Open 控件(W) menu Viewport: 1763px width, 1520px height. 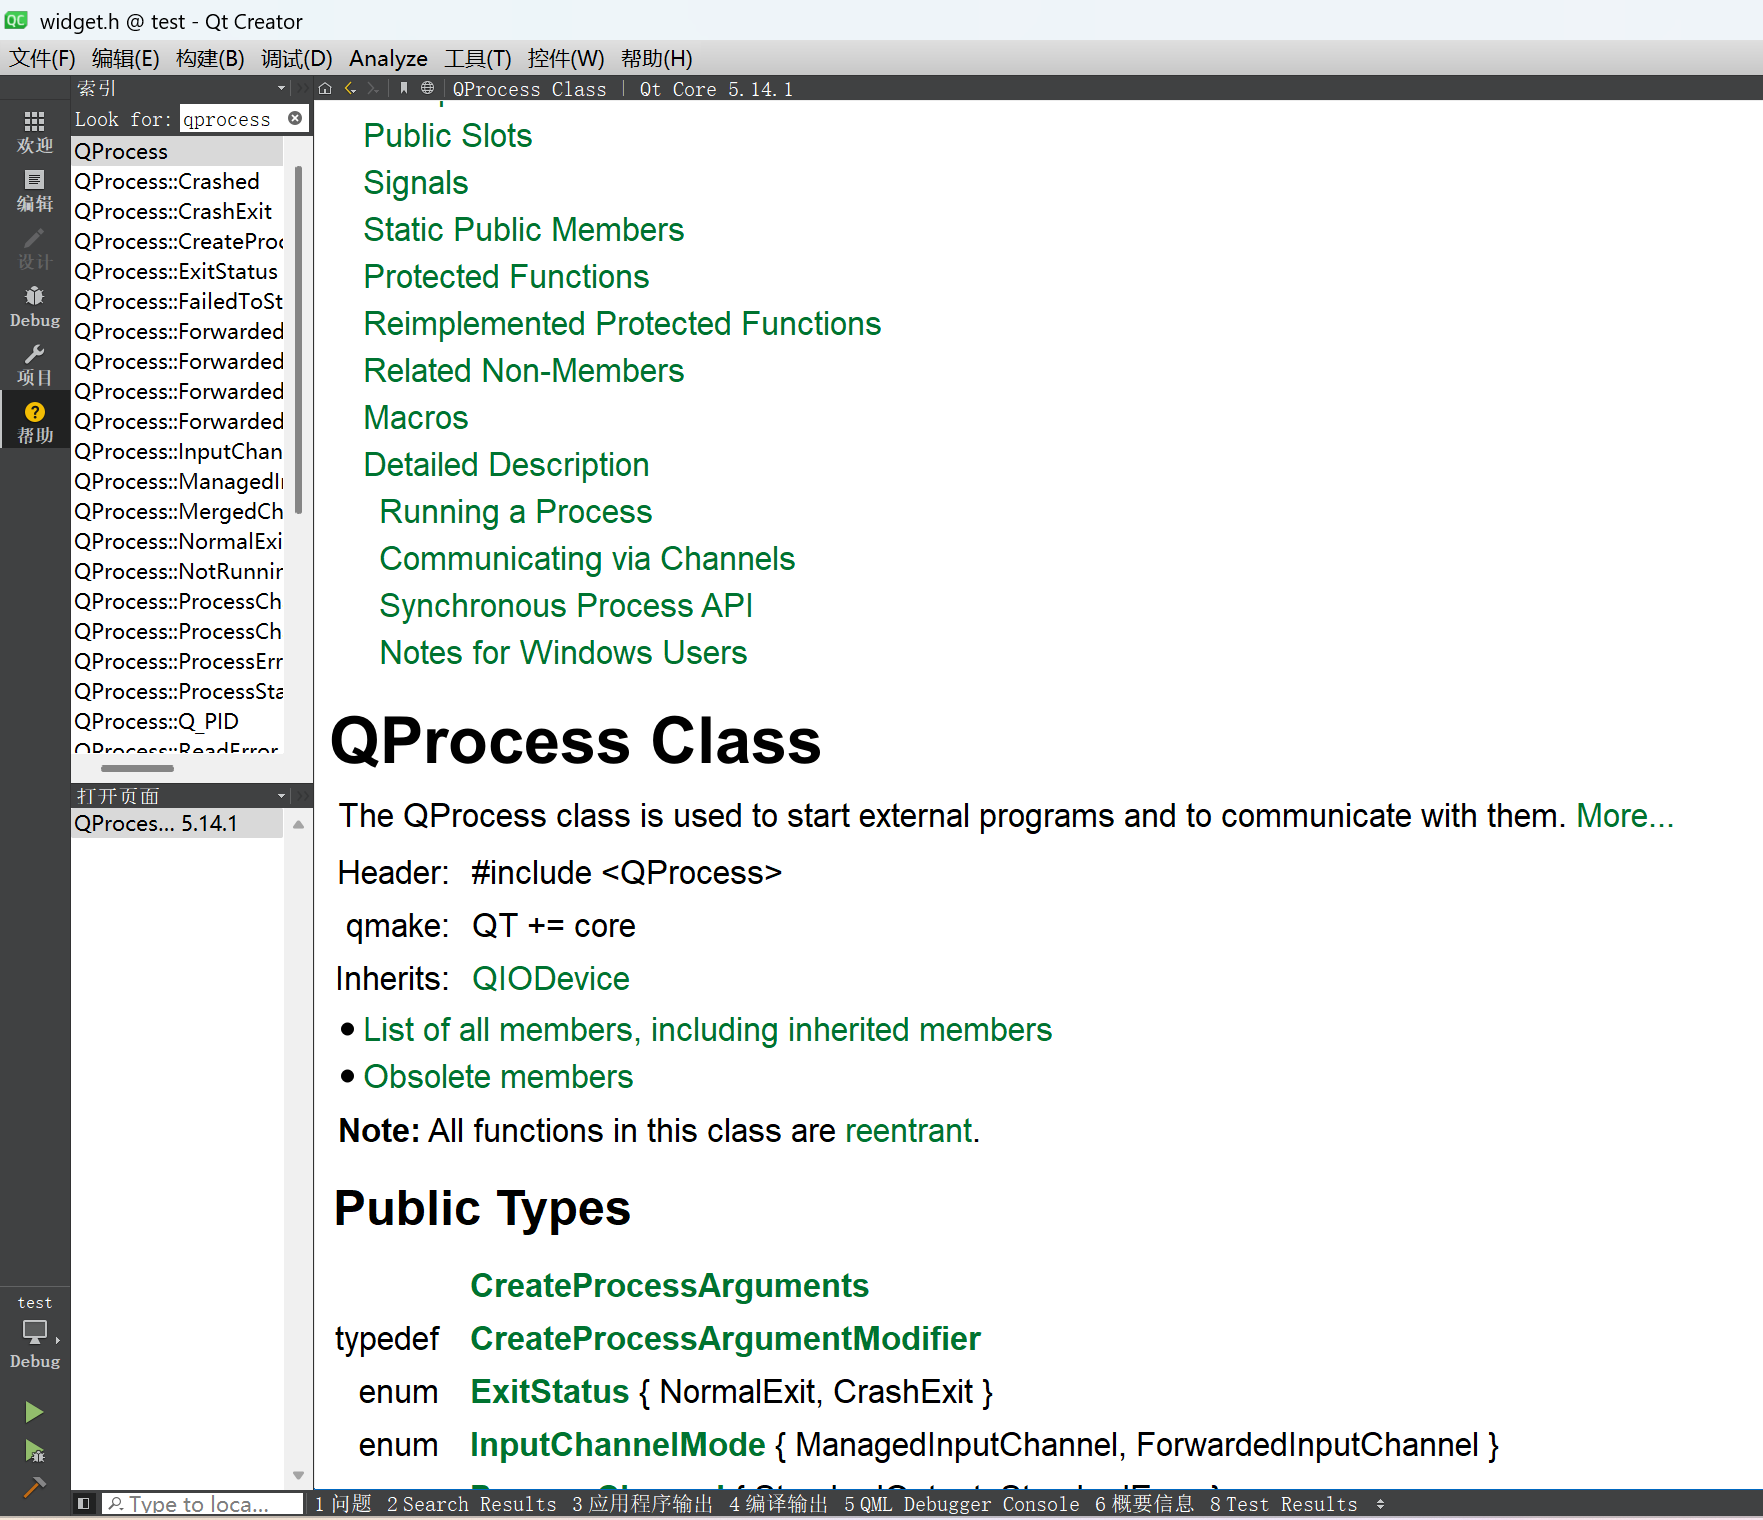pyautogui.click(x=566, y=58)
